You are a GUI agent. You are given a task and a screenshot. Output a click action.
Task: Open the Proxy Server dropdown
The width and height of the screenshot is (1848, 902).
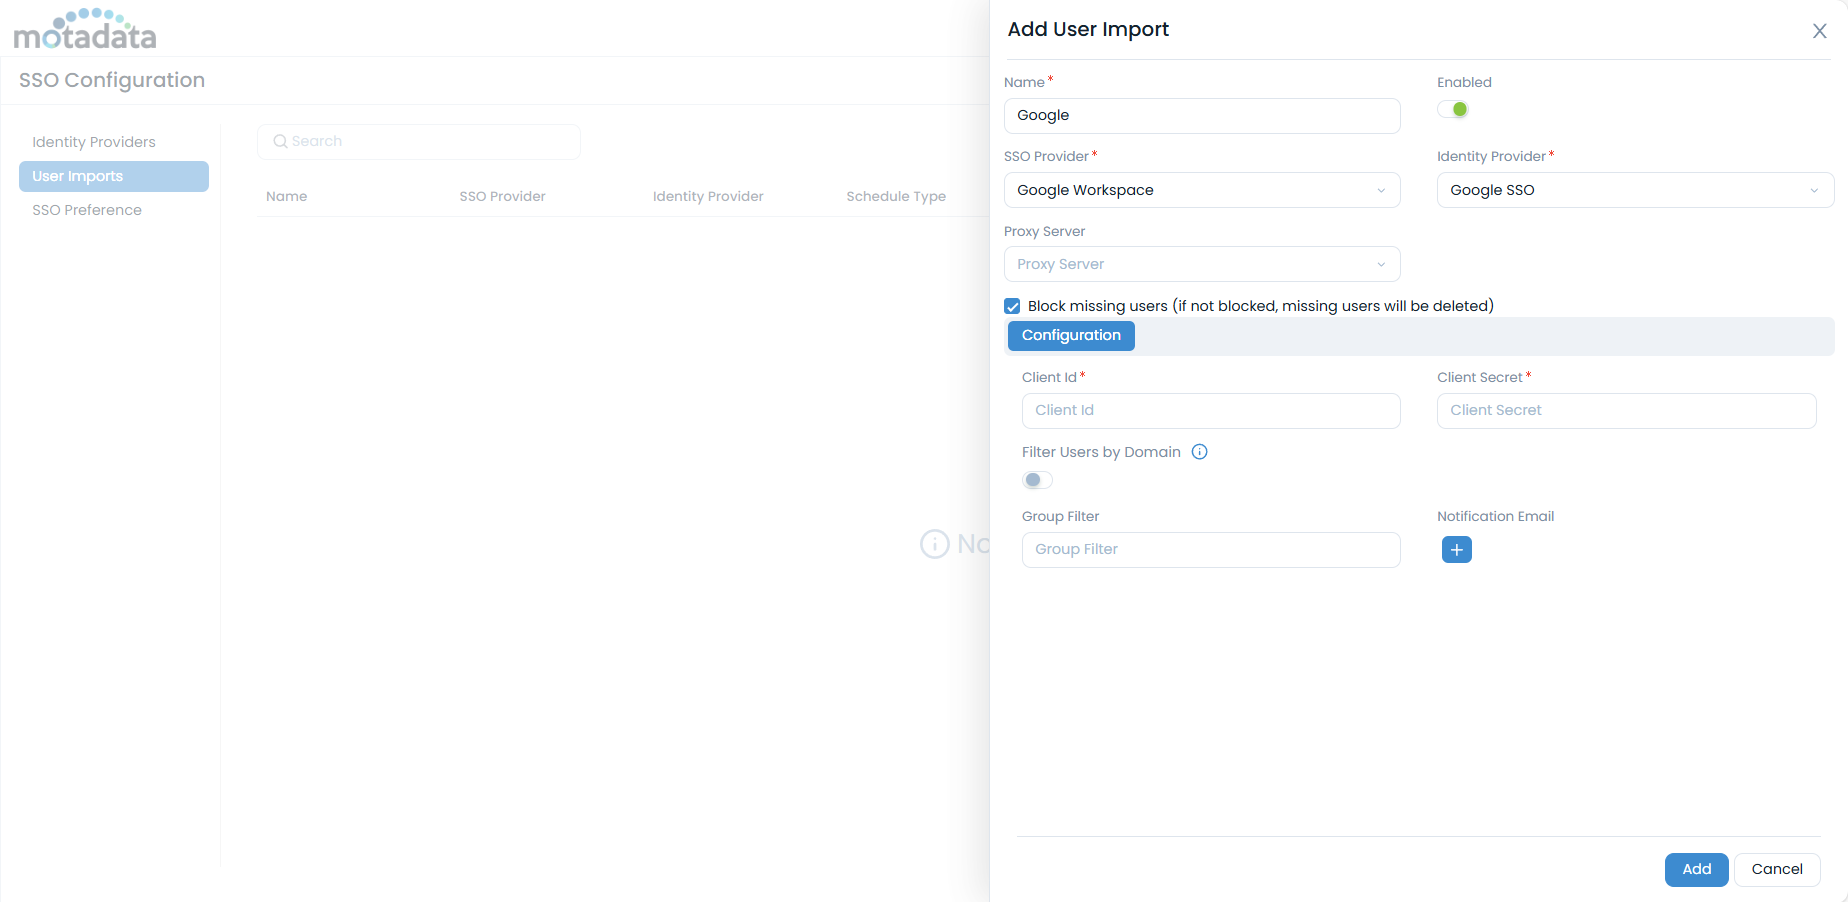(1201, 264)
